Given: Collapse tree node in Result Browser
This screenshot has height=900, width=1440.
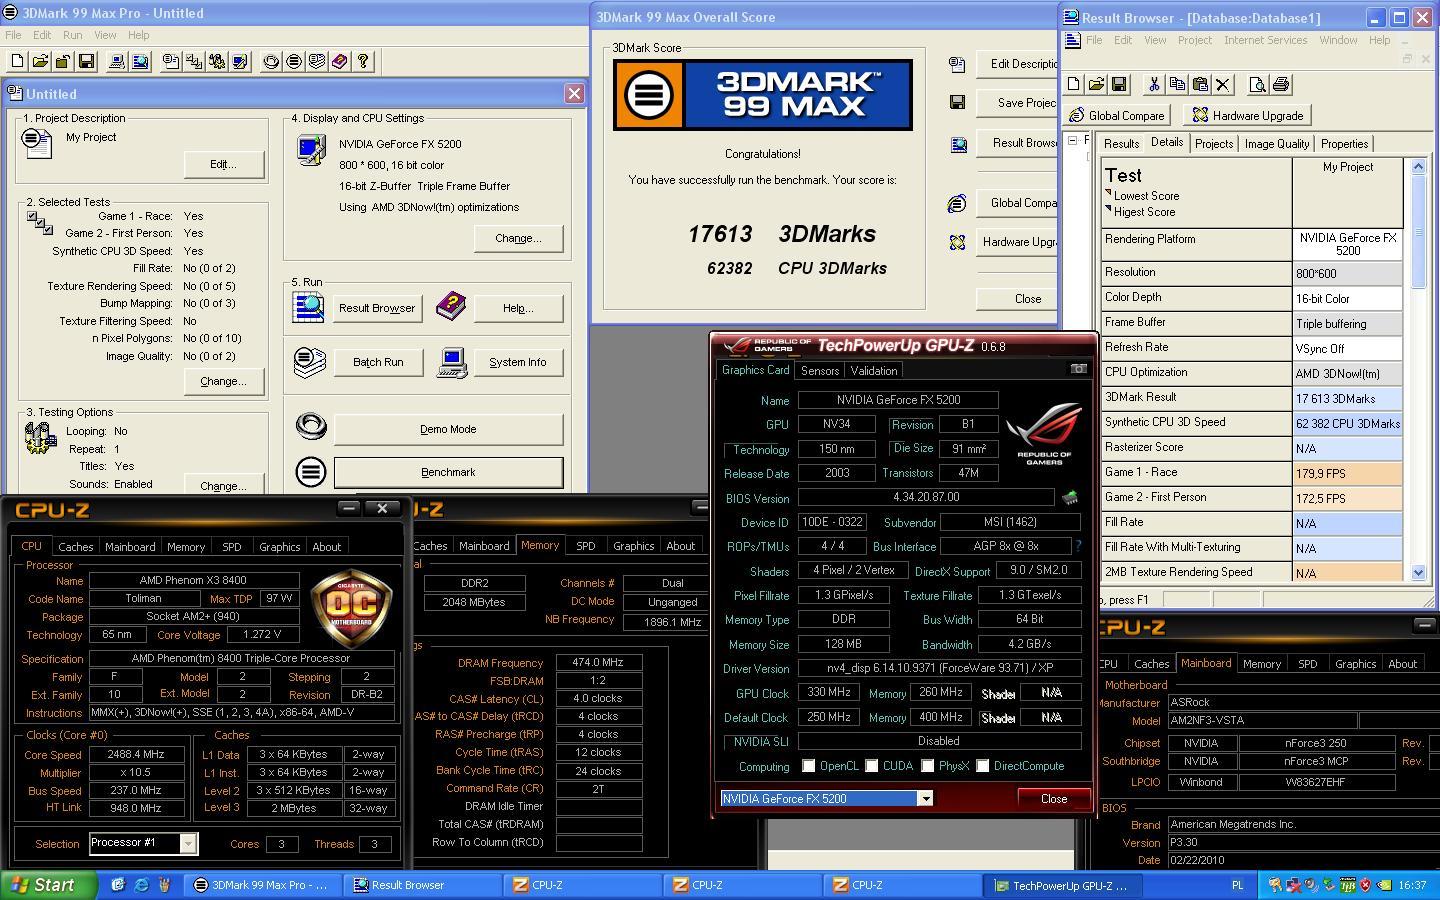Looking at the screenshot, I should point(1073,141).
